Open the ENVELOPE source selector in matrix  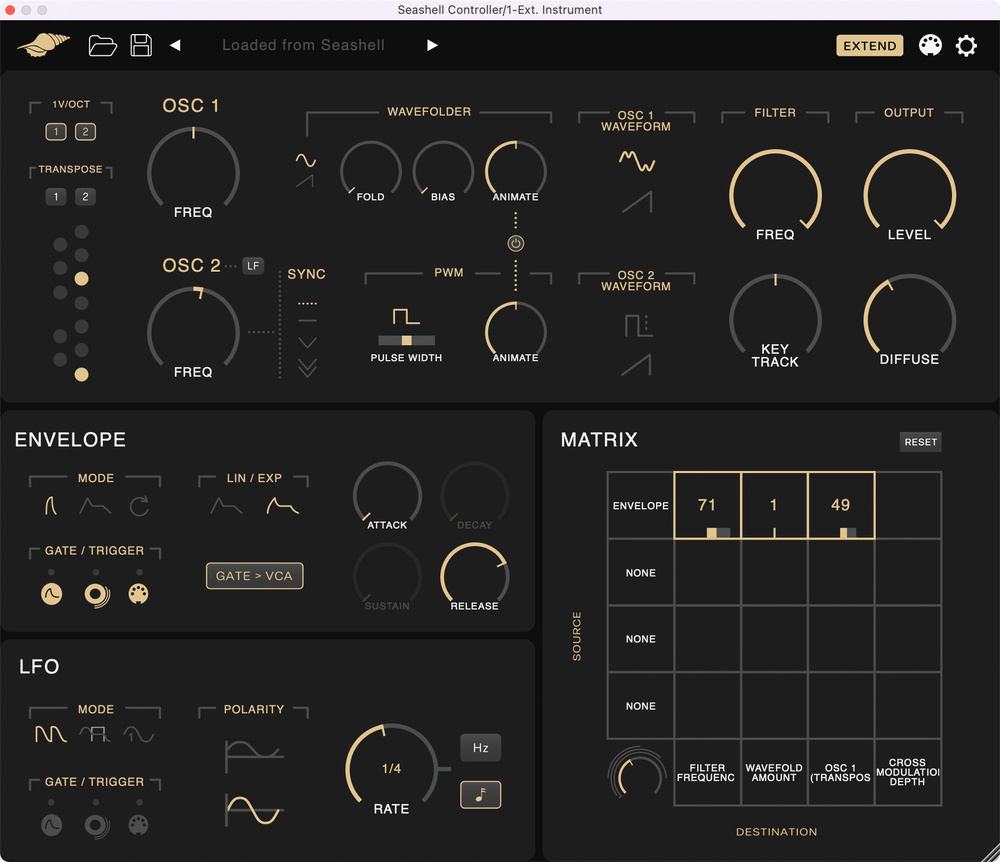(640, 506)
